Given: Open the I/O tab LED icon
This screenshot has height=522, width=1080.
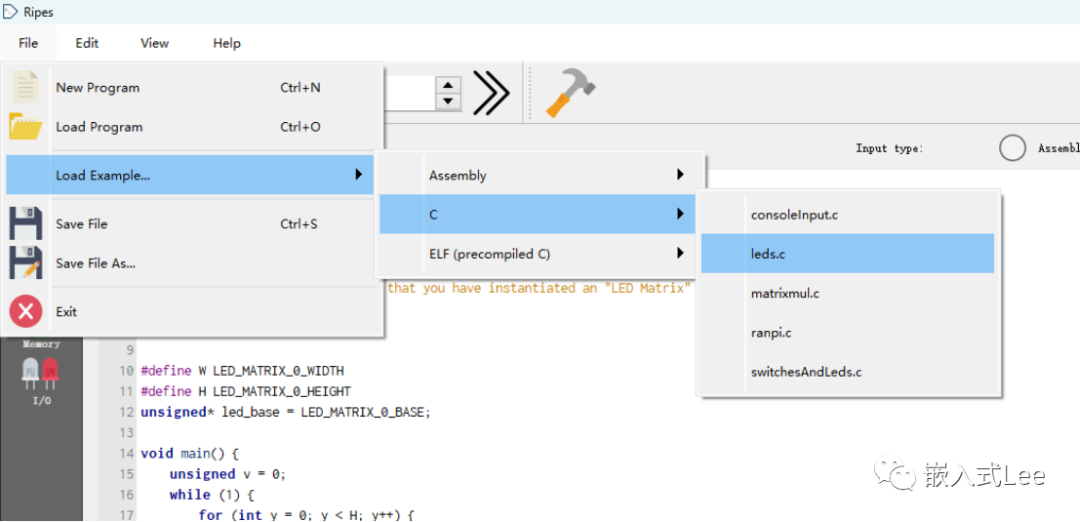Looking at the screenshot, I should [41, 376].
